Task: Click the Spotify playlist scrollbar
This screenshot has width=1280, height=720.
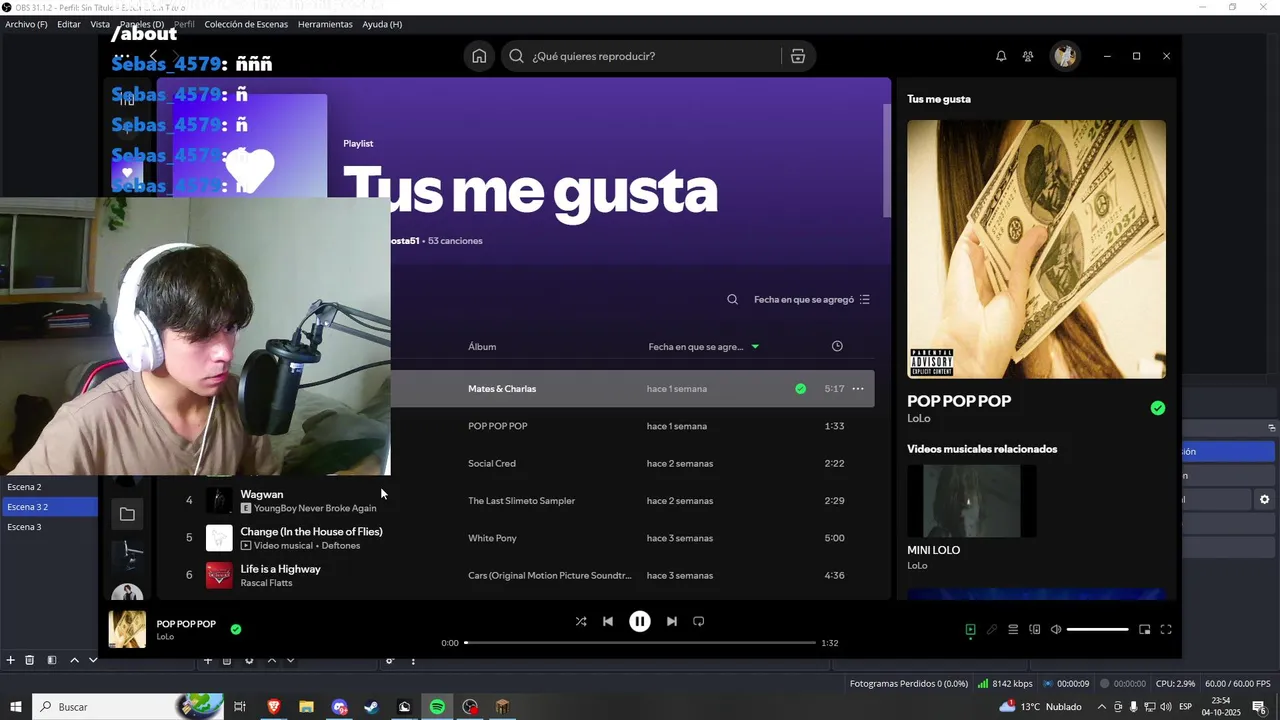Action: (x=886, y=160)
